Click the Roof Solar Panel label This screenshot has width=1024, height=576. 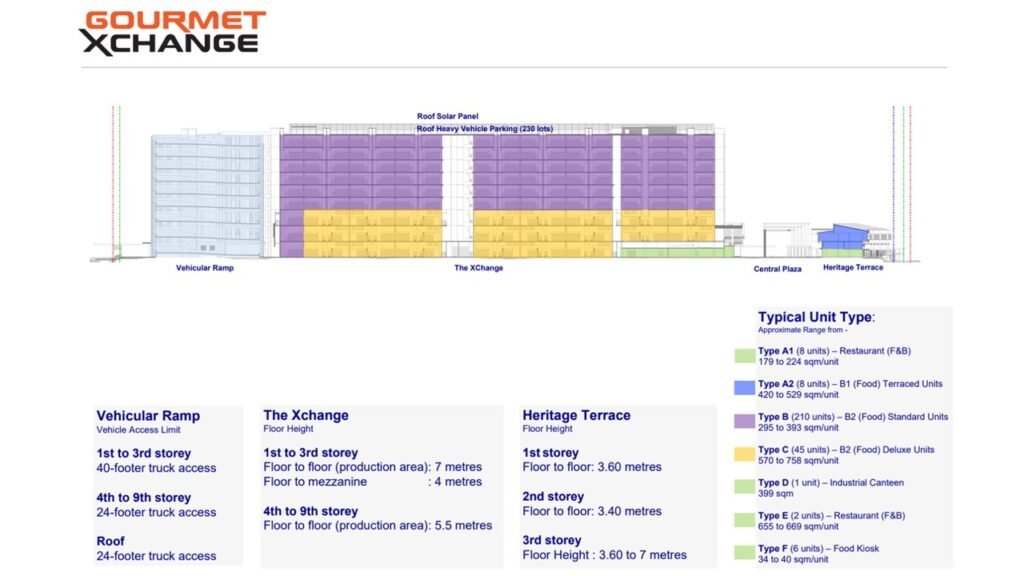pyautogui.click(x=447, y=115)
